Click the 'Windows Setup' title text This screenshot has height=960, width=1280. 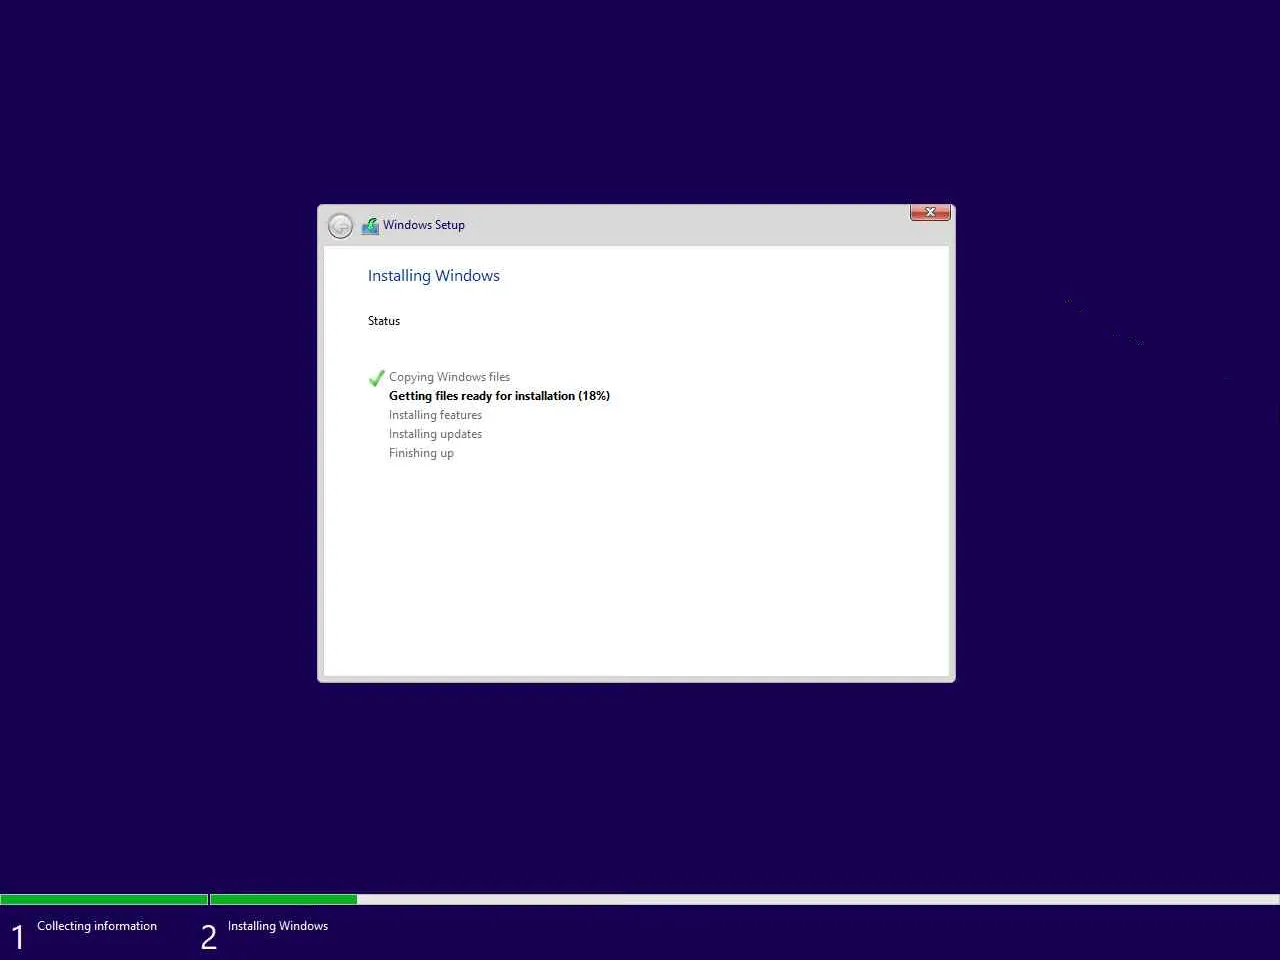424,225
